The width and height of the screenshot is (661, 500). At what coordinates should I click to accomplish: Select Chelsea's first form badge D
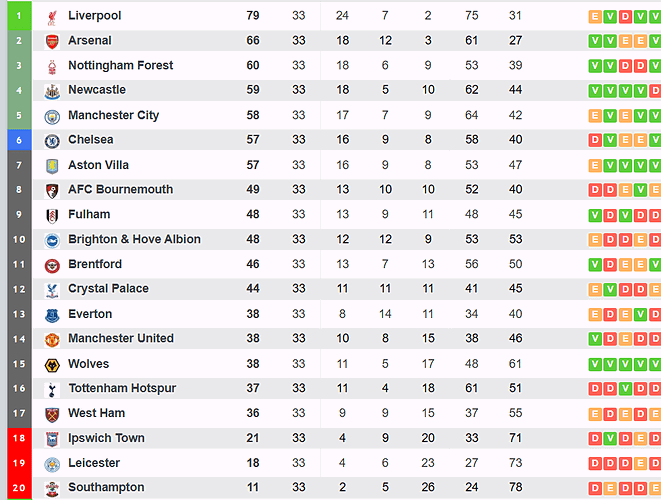pos(595,140)
